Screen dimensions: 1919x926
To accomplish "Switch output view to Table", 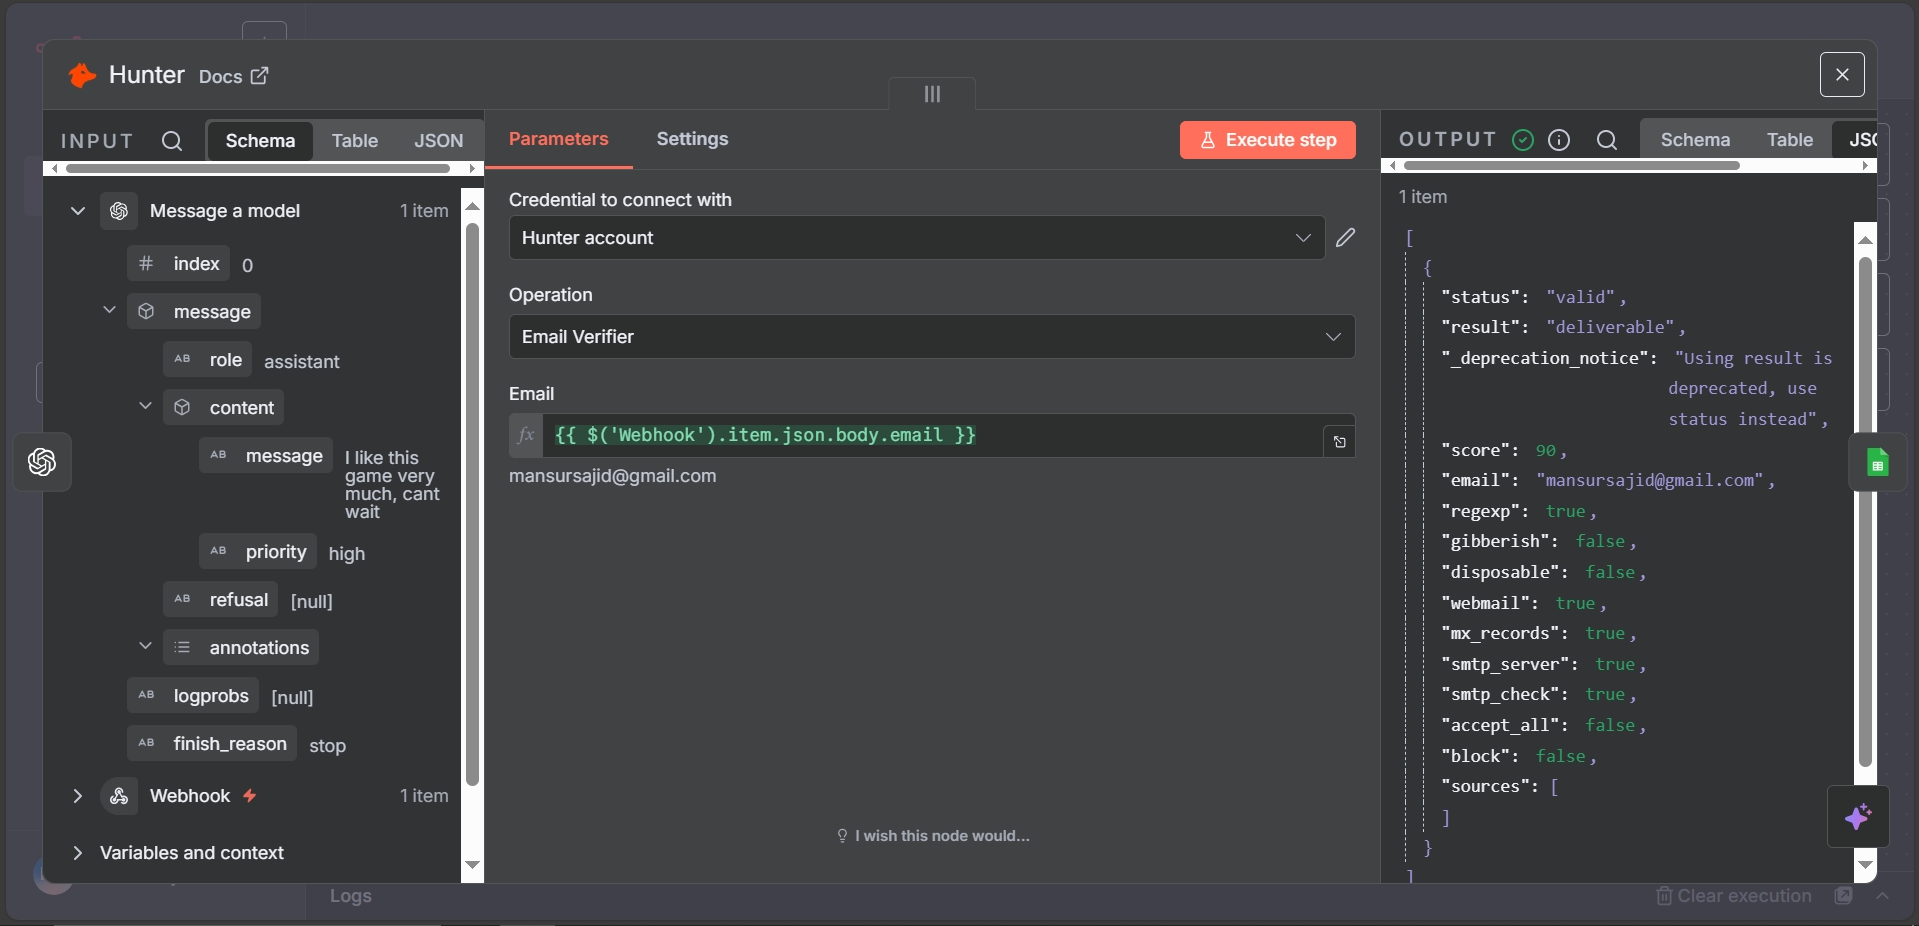I will pyautogui.click(x=1789, y=140).
